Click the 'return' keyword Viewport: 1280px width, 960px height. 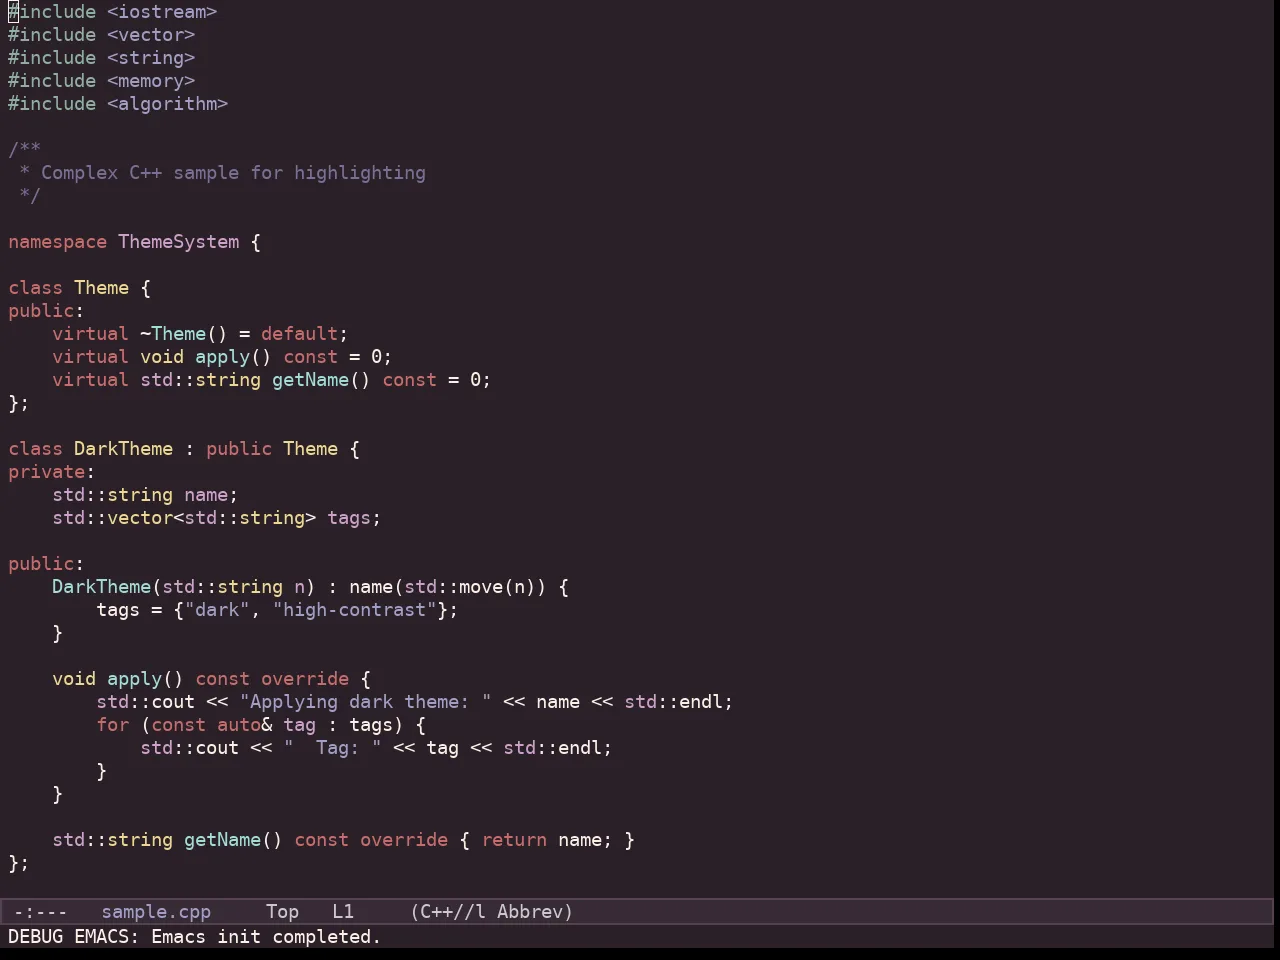click(x=514, y=840)
